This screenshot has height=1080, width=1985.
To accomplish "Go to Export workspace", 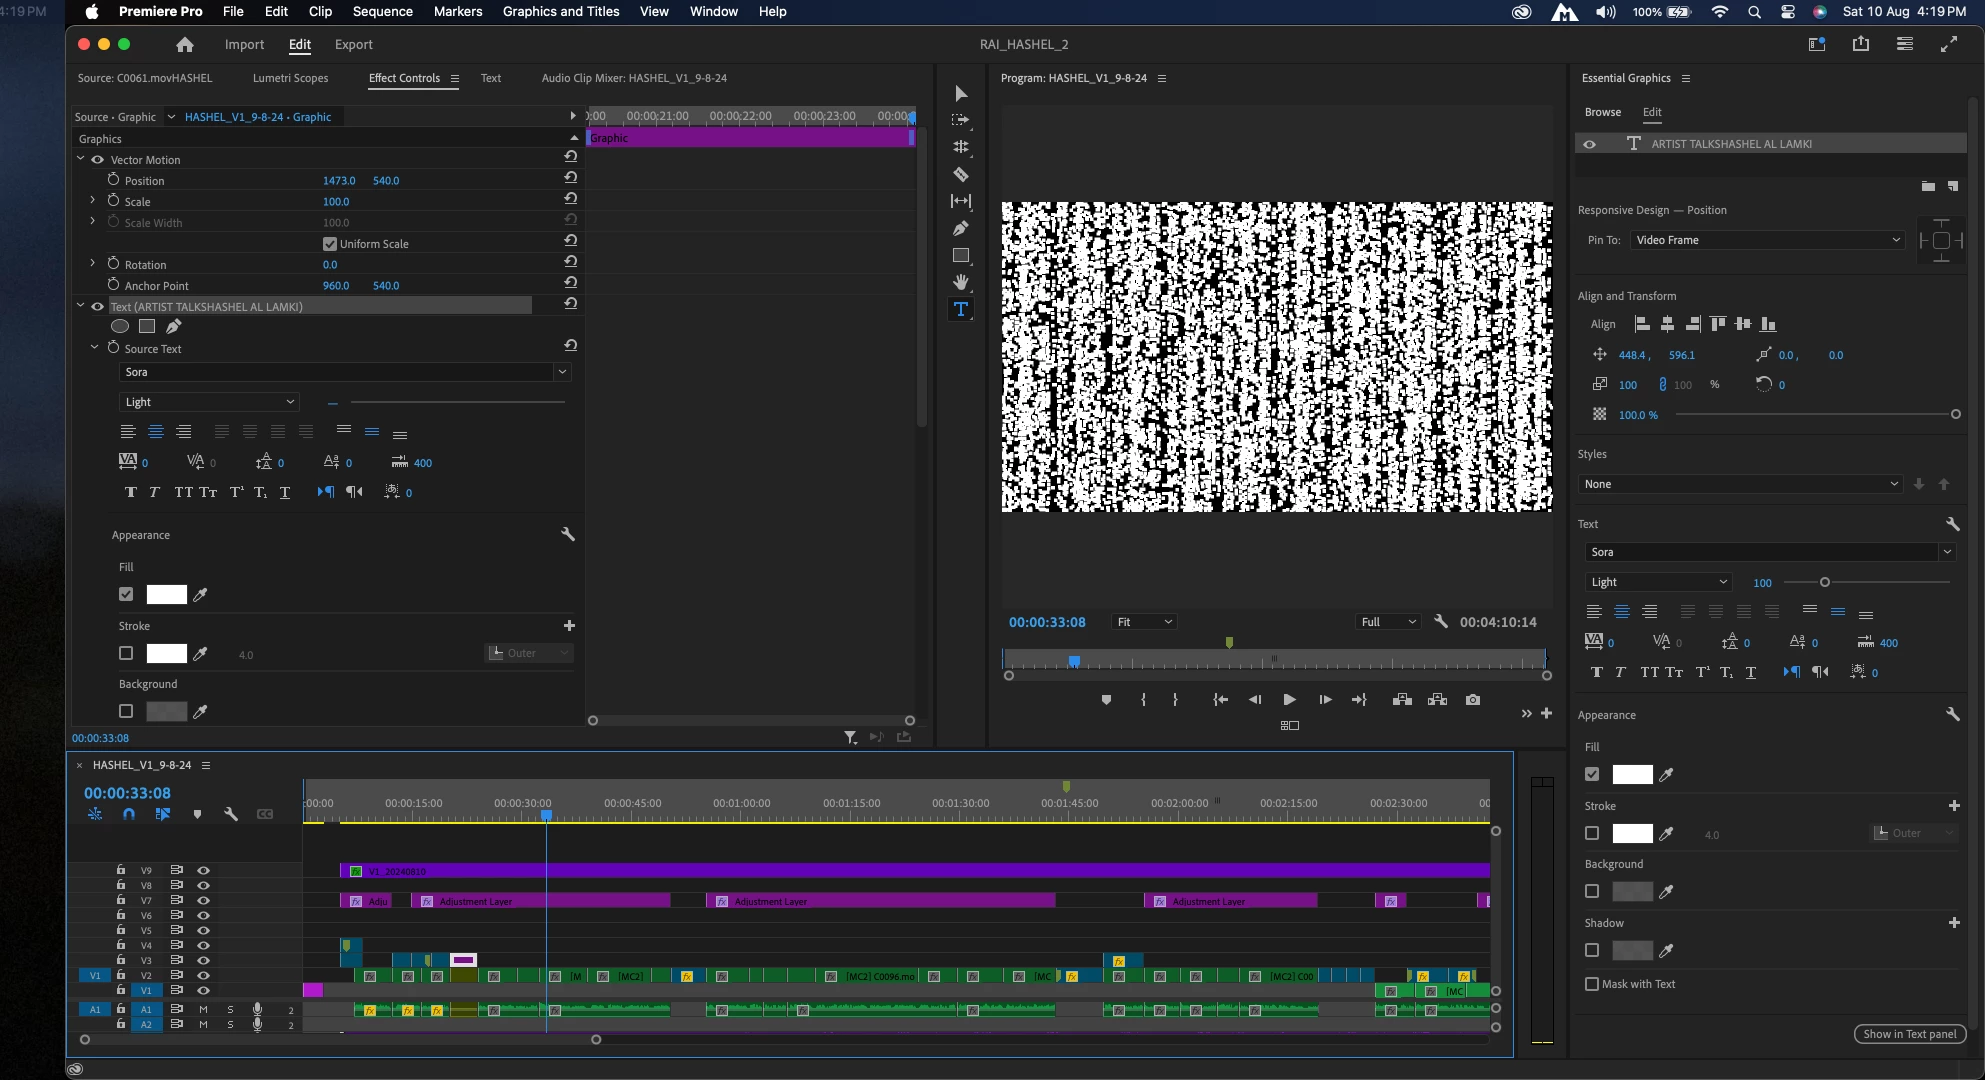I will pos(353,44).
